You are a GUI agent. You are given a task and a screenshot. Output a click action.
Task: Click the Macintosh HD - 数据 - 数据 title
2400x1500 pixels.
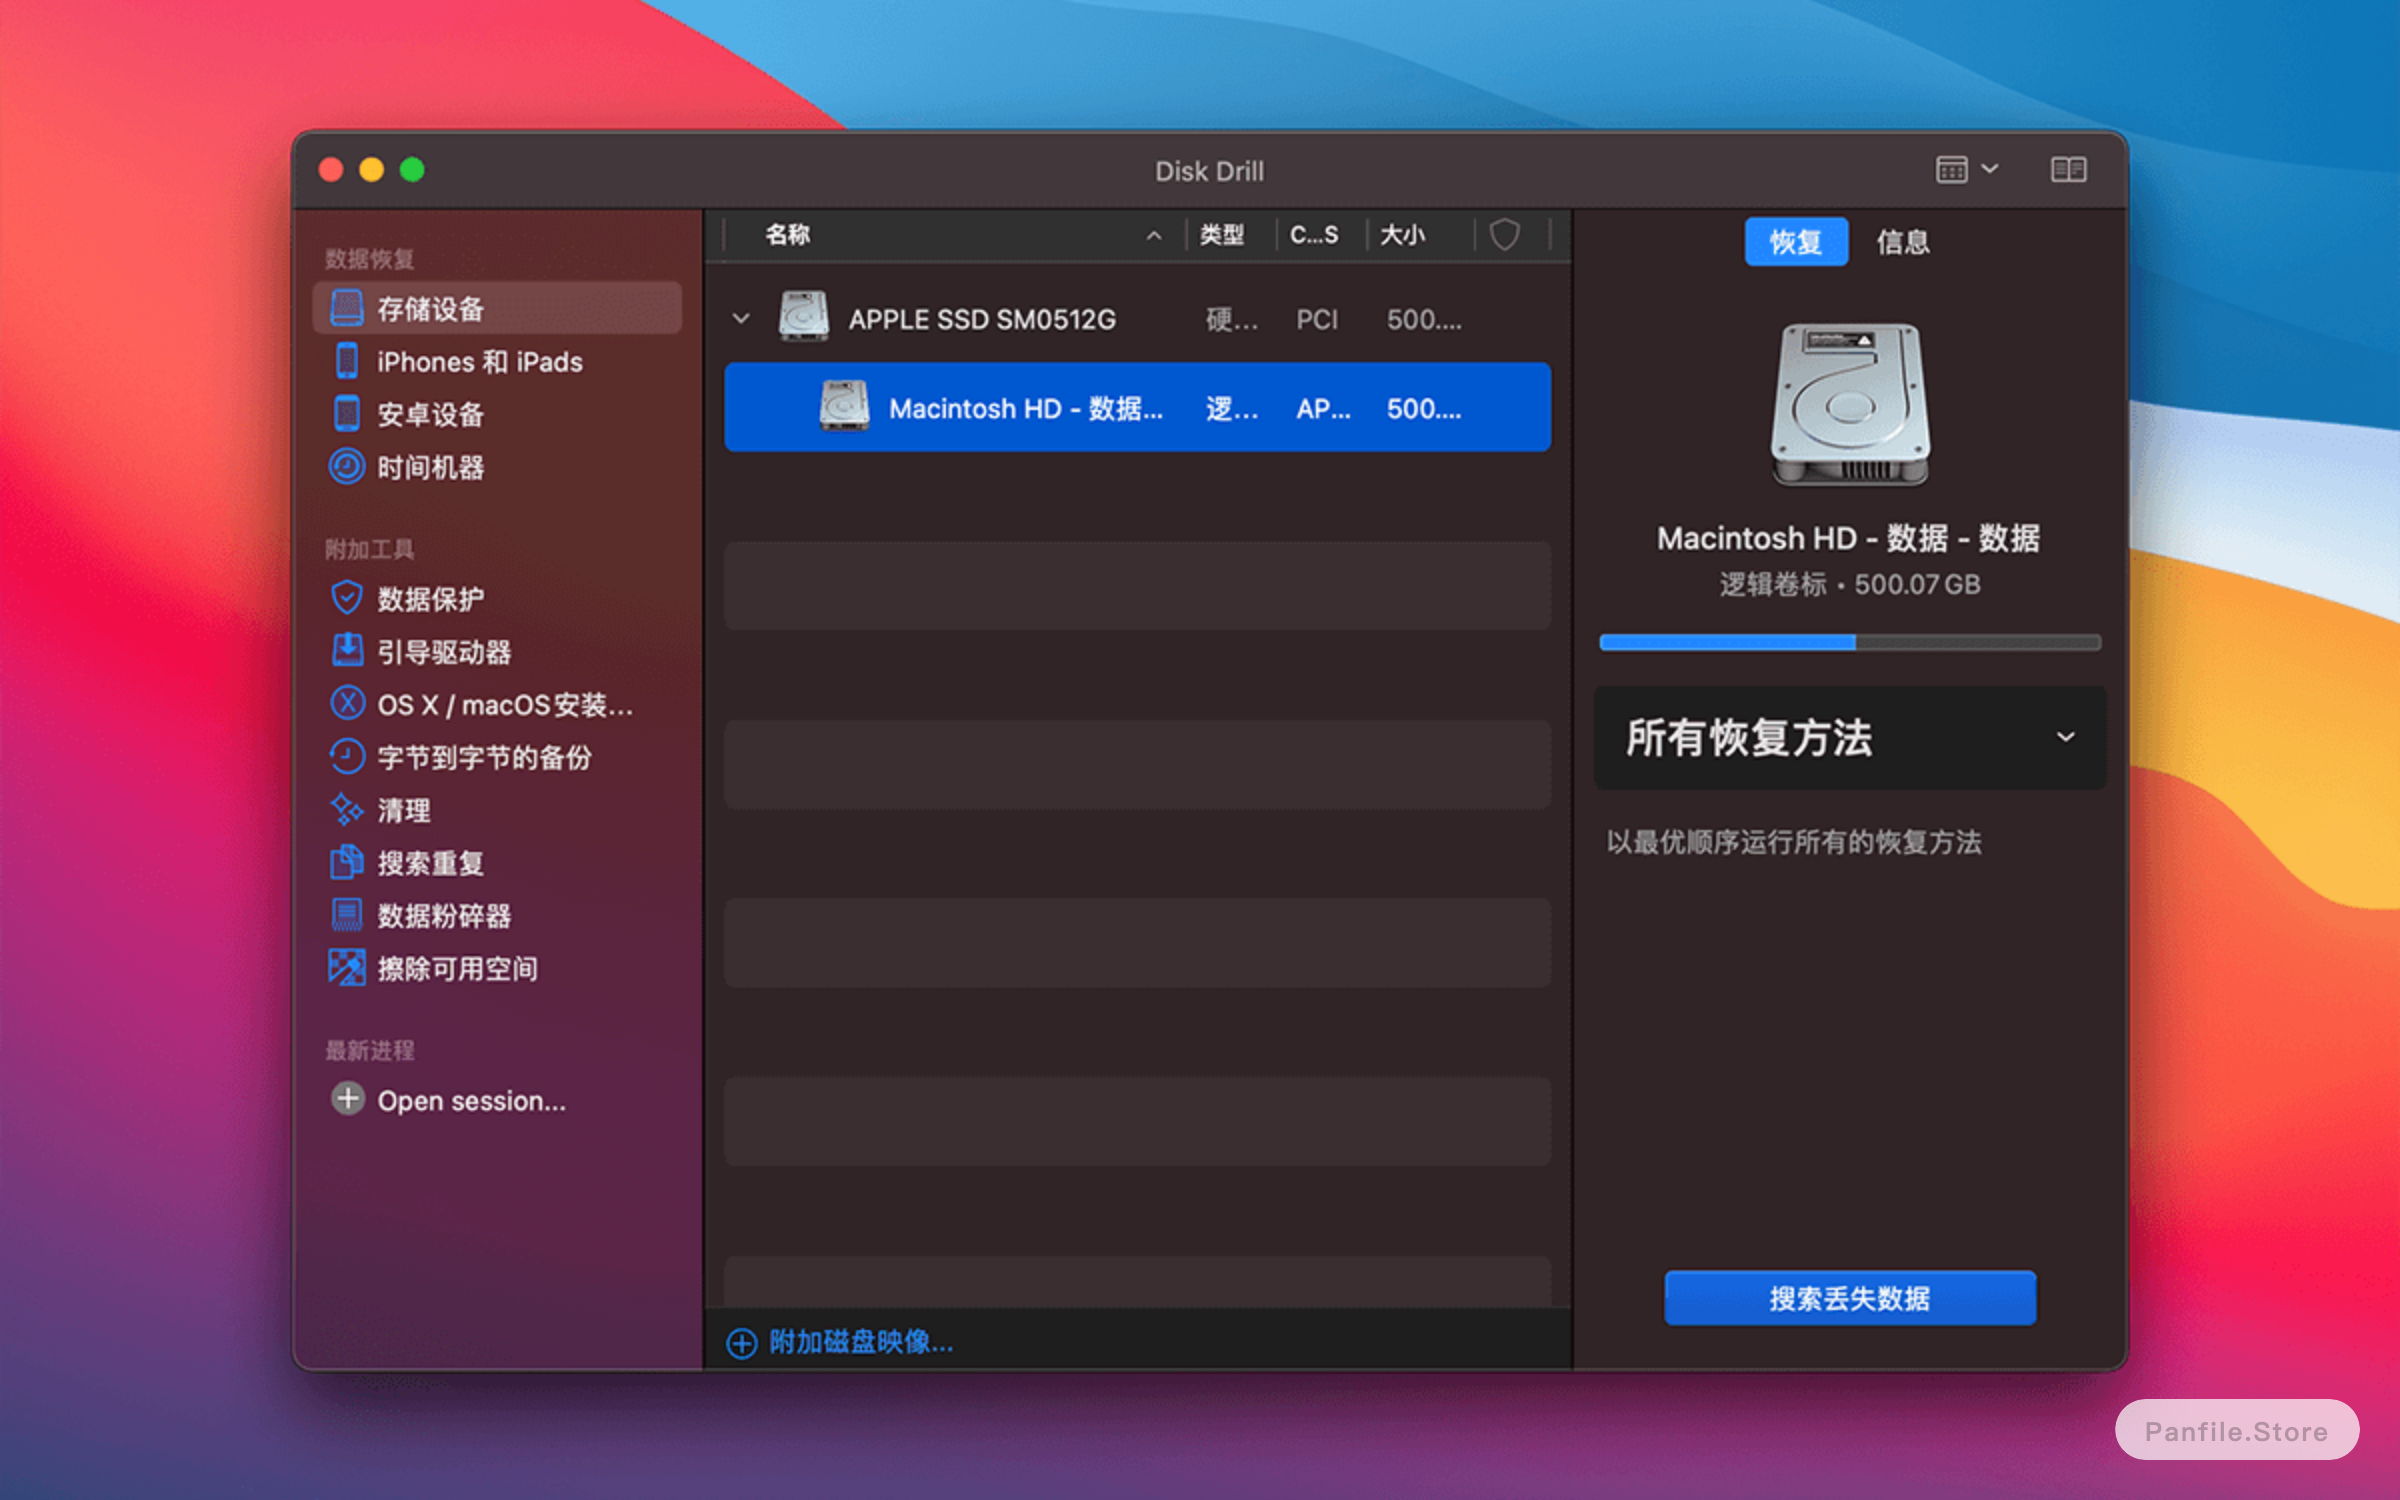pyautogui.click(x=1849, y=538)
